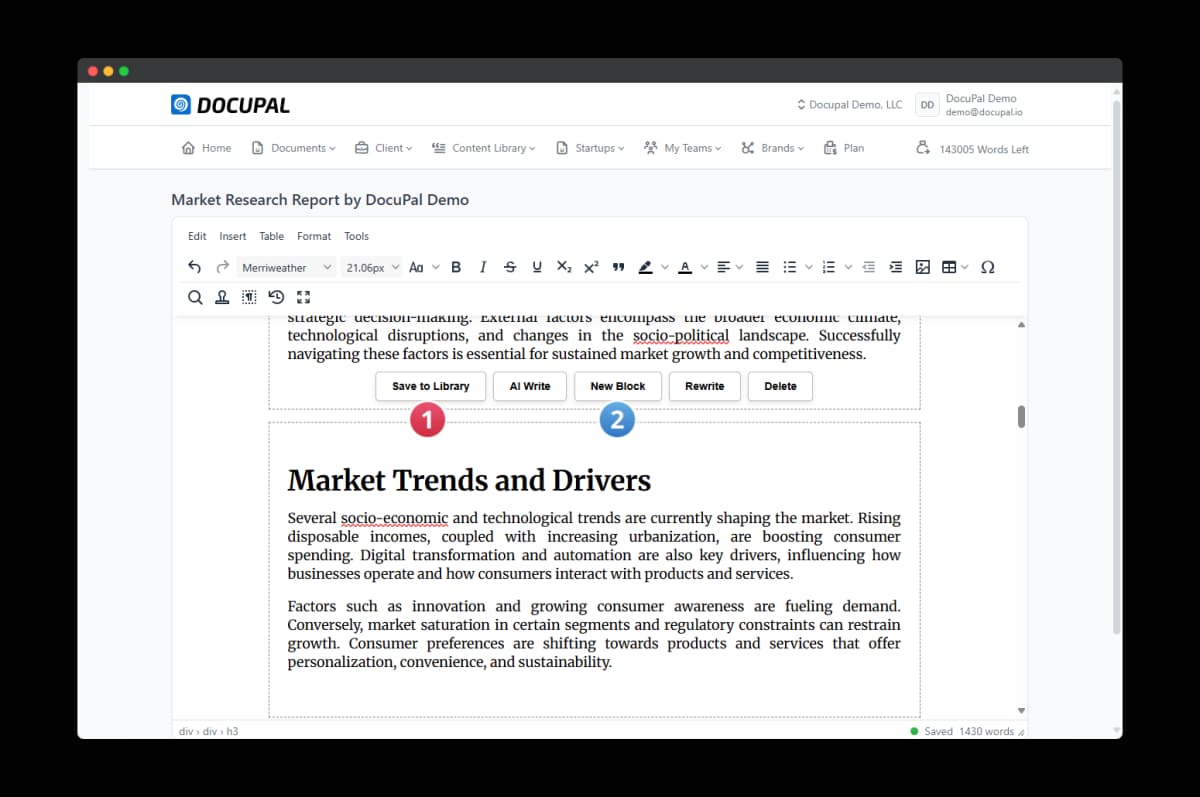Apply superscript formatting
Image resolution: width=1200 pixels, height=797 pixels.
pyautogui.click(x=591, y=267)
